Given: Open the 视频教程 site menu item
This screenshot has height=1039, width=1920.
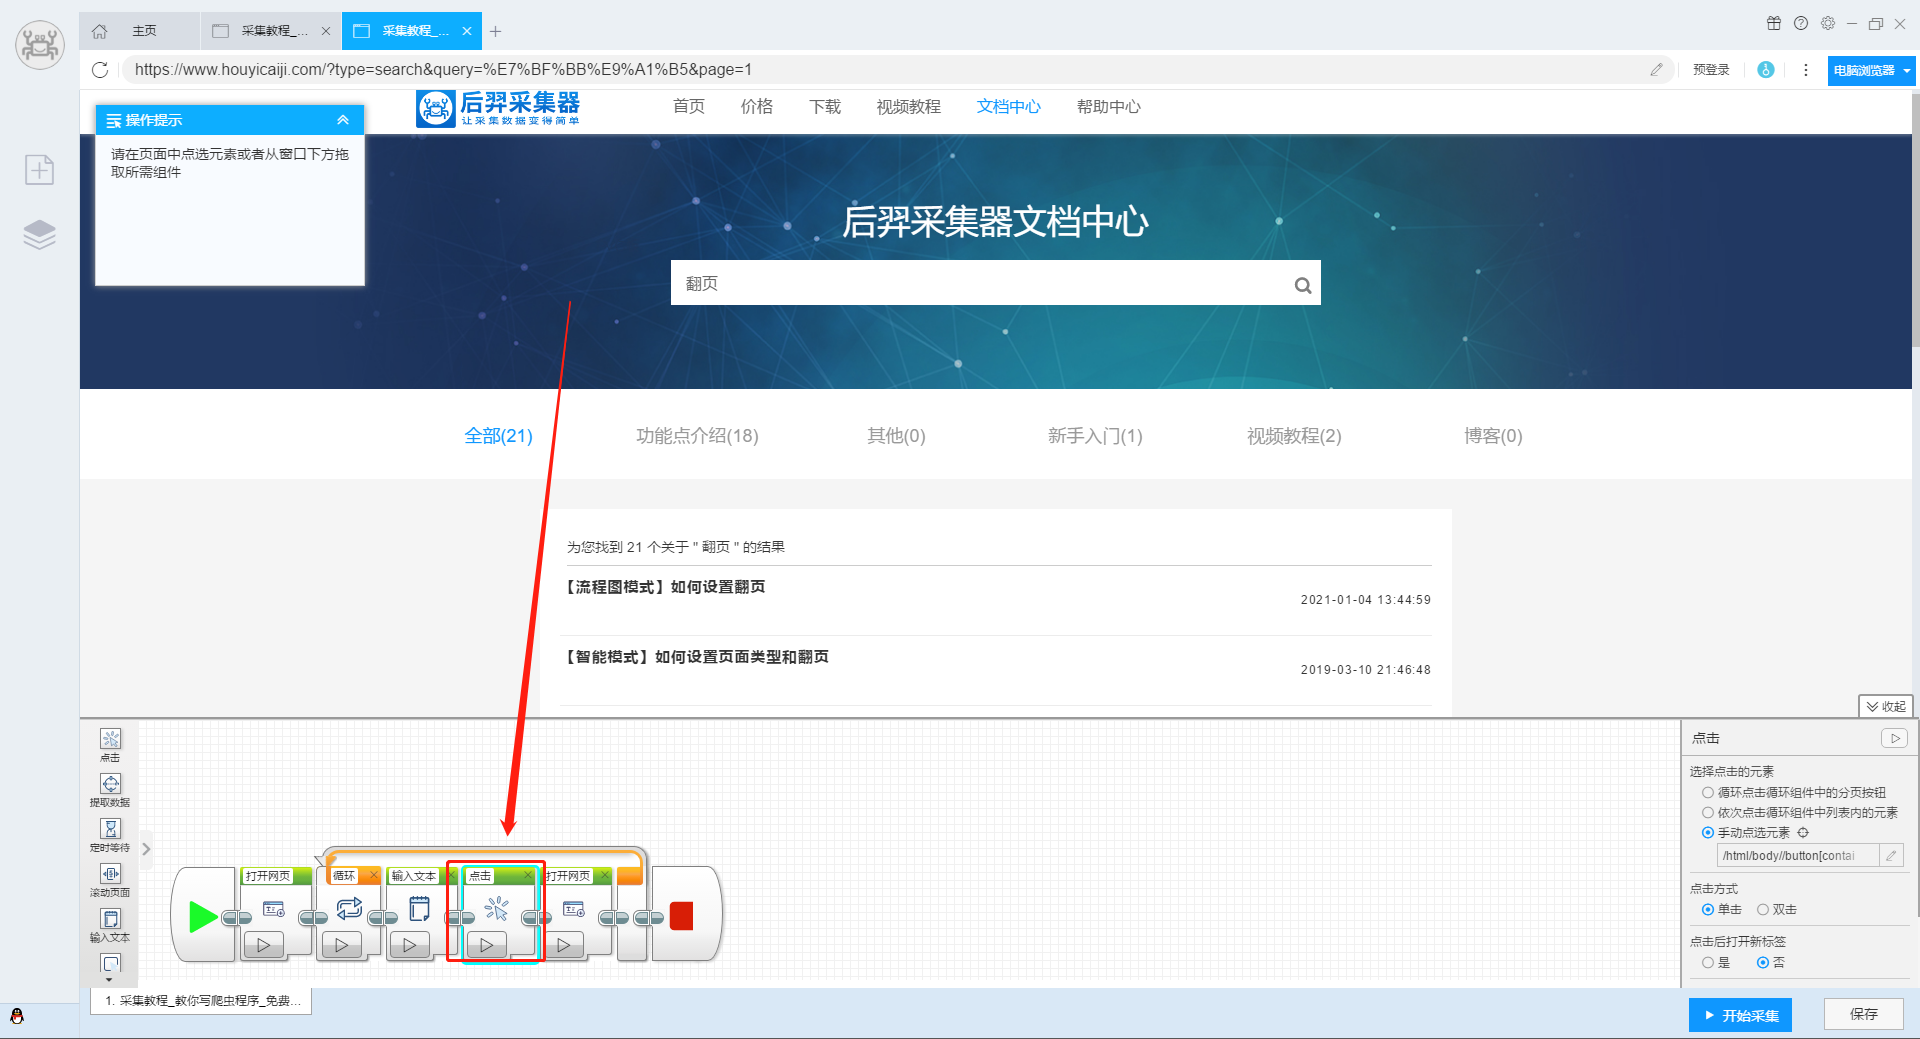Looking at the screenshot, I should click(x=909, y=107).
